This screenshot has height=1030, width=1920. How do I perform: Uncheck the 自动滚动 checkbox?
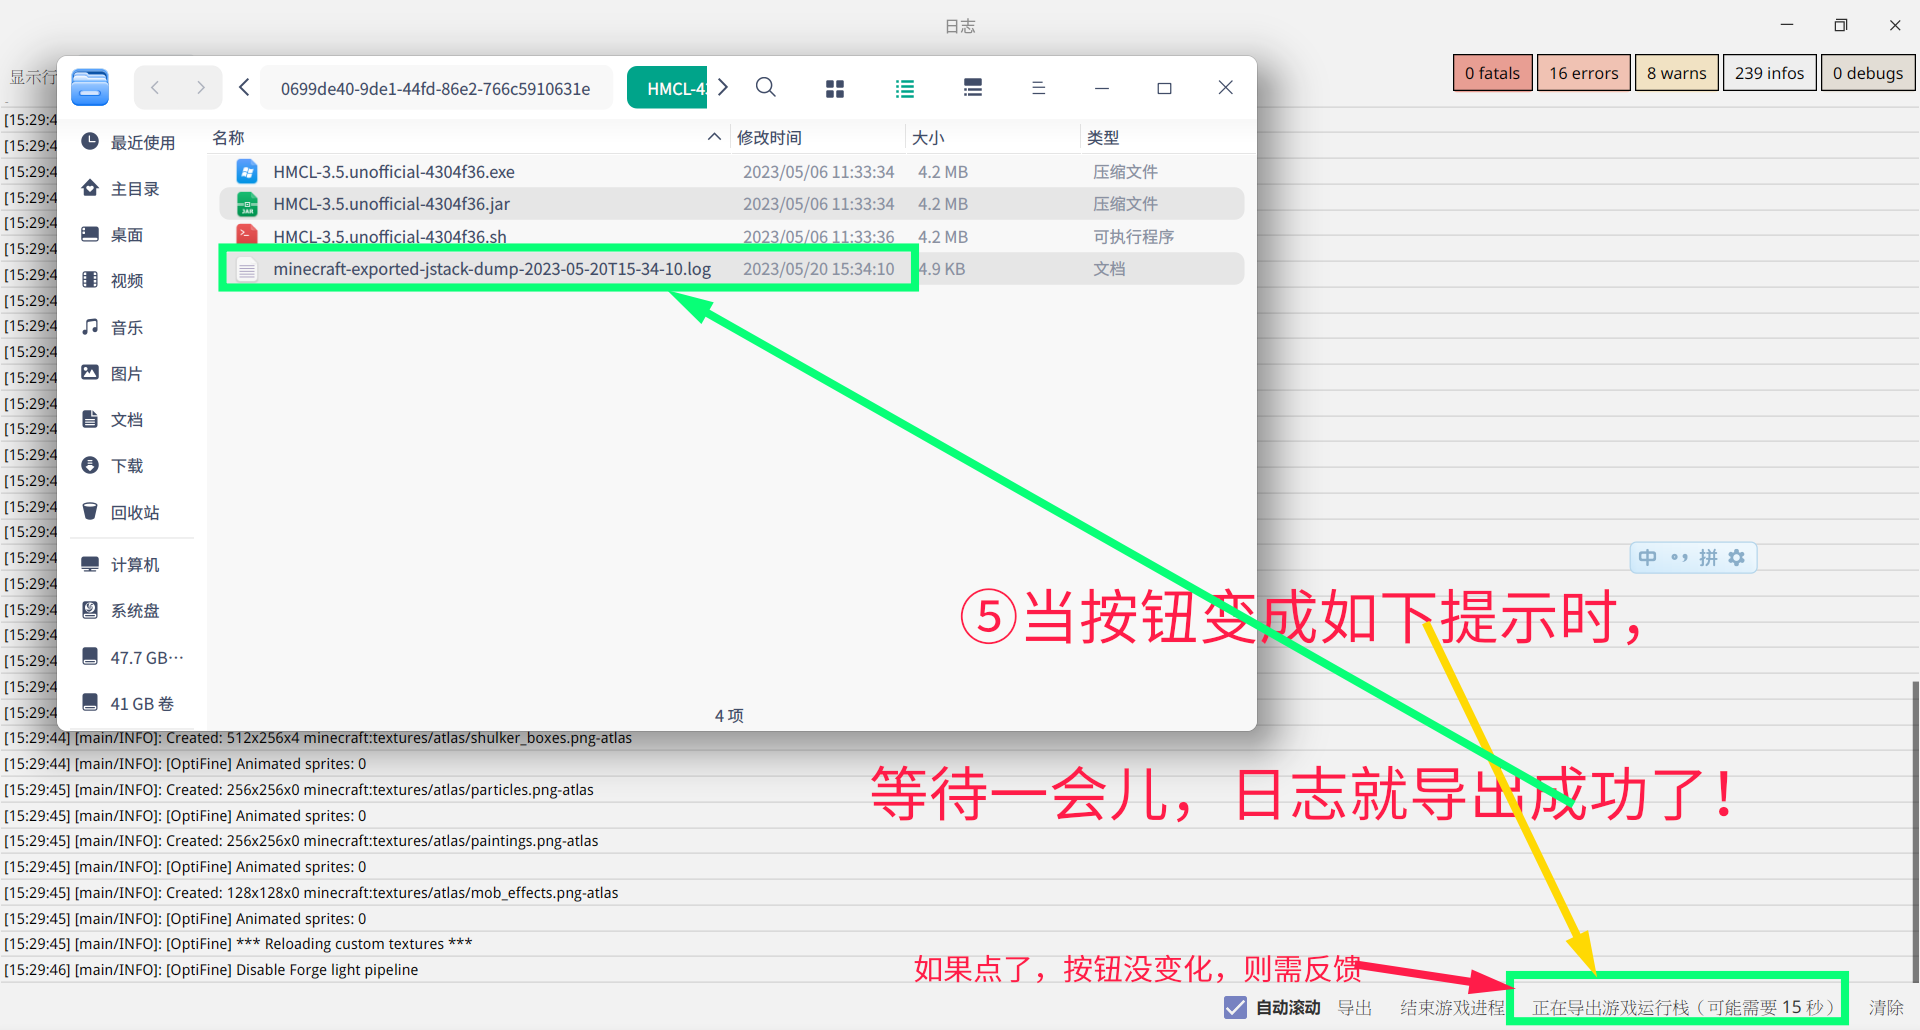coord(1235,1007)
